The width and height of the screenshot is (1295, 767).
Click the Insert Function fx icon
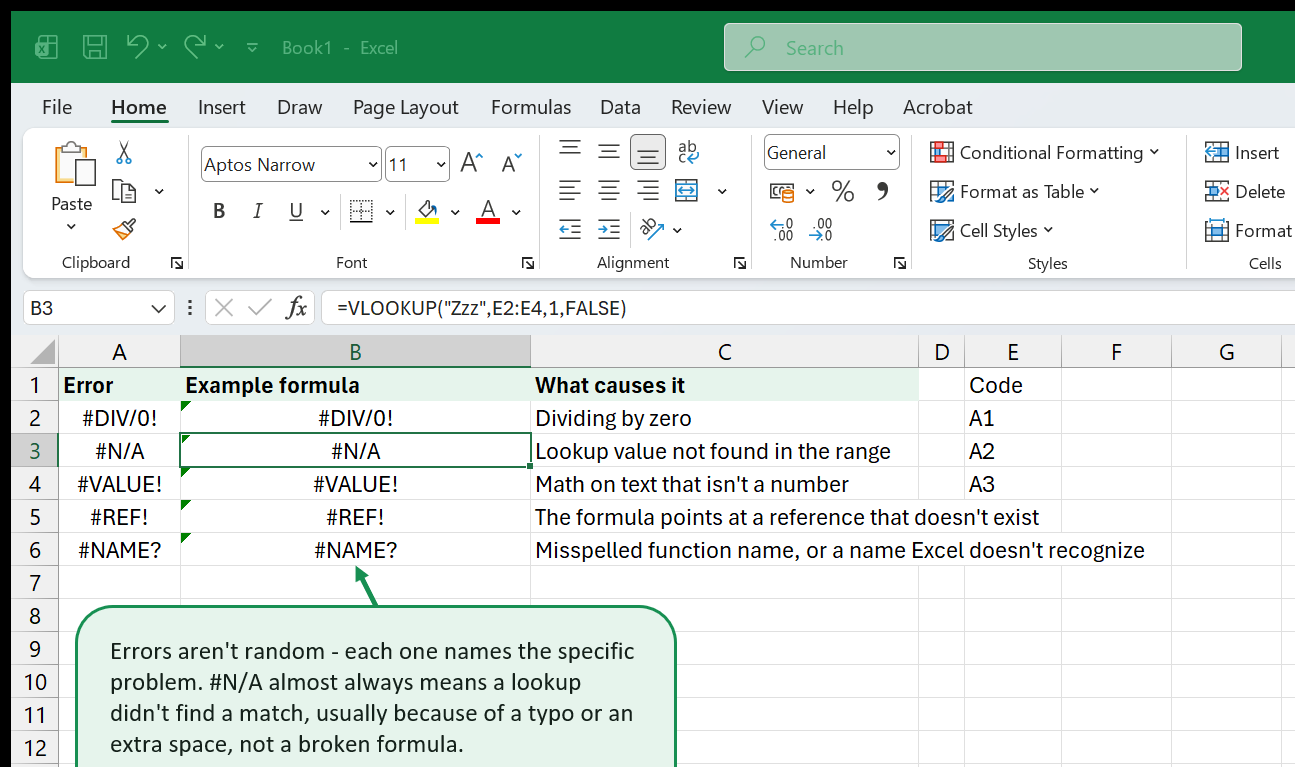pyautogui.click(x=296, y=308)
